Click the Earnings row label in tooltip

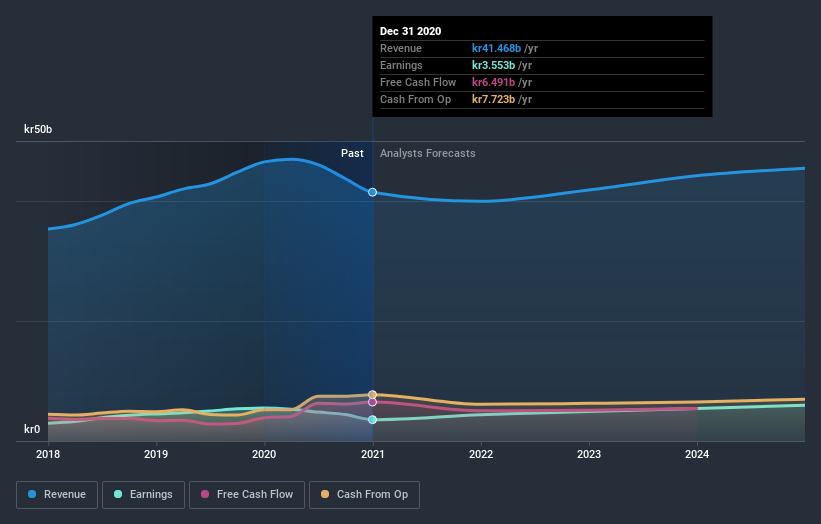pyautogui.click(x=401, y=65)
